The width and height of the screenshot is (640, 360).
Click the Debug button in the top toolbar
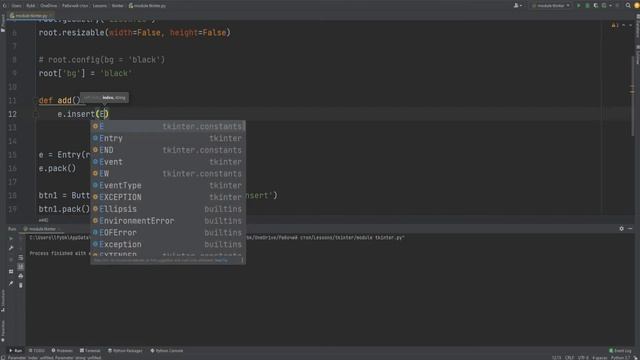pyautogui.click(x=587, y=6)
